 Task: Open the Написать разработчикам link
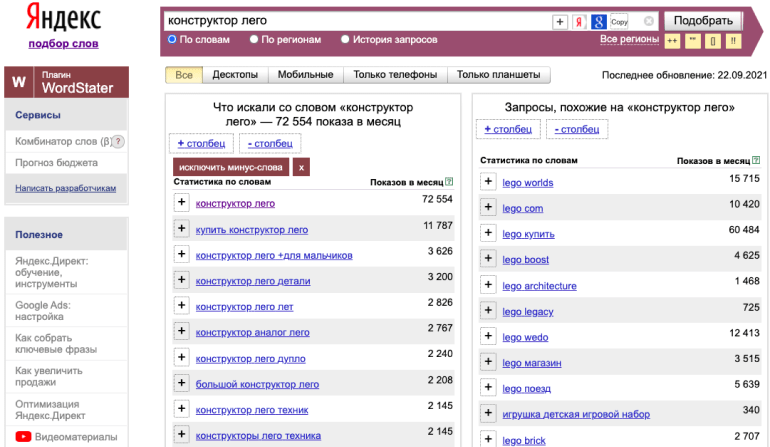66,188
